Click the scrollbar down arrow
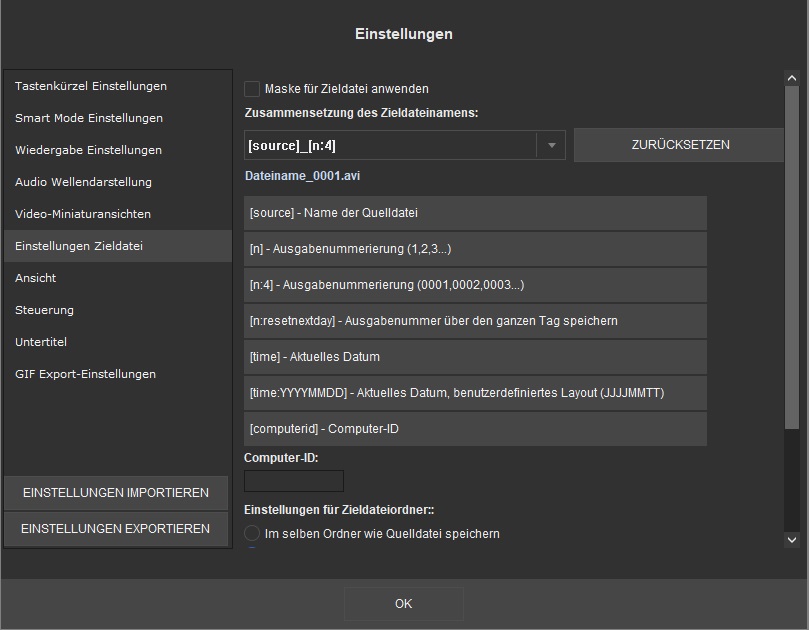Screen dimensions: 809x630 tap(792, 539)
